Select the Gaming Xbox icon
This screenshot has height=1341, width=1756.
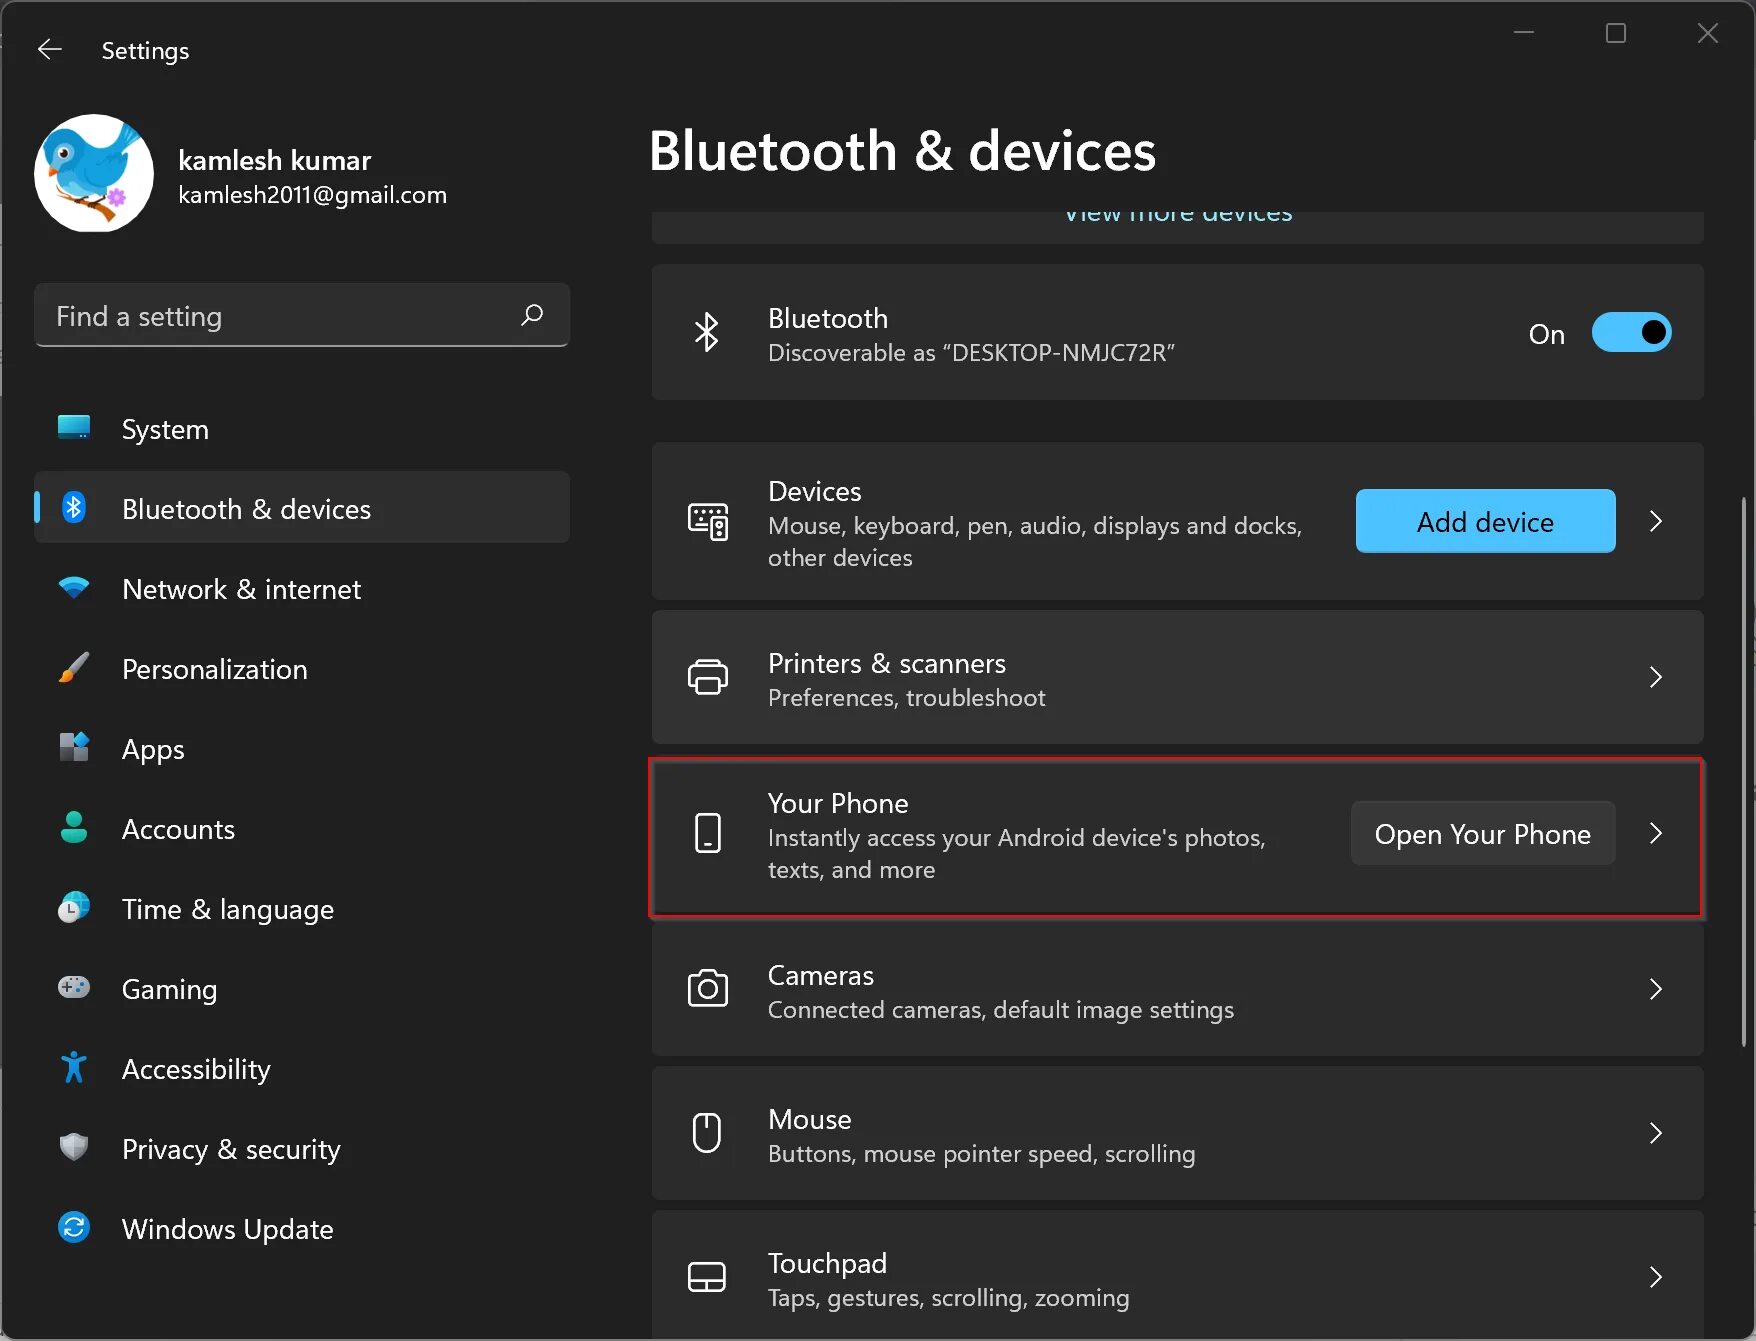coord(73,988)
